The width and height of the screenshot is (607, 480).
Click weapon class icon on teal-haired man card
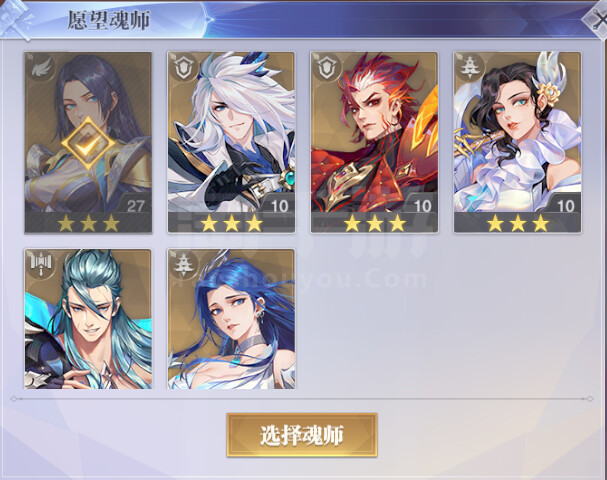click(x=41, y=264)
